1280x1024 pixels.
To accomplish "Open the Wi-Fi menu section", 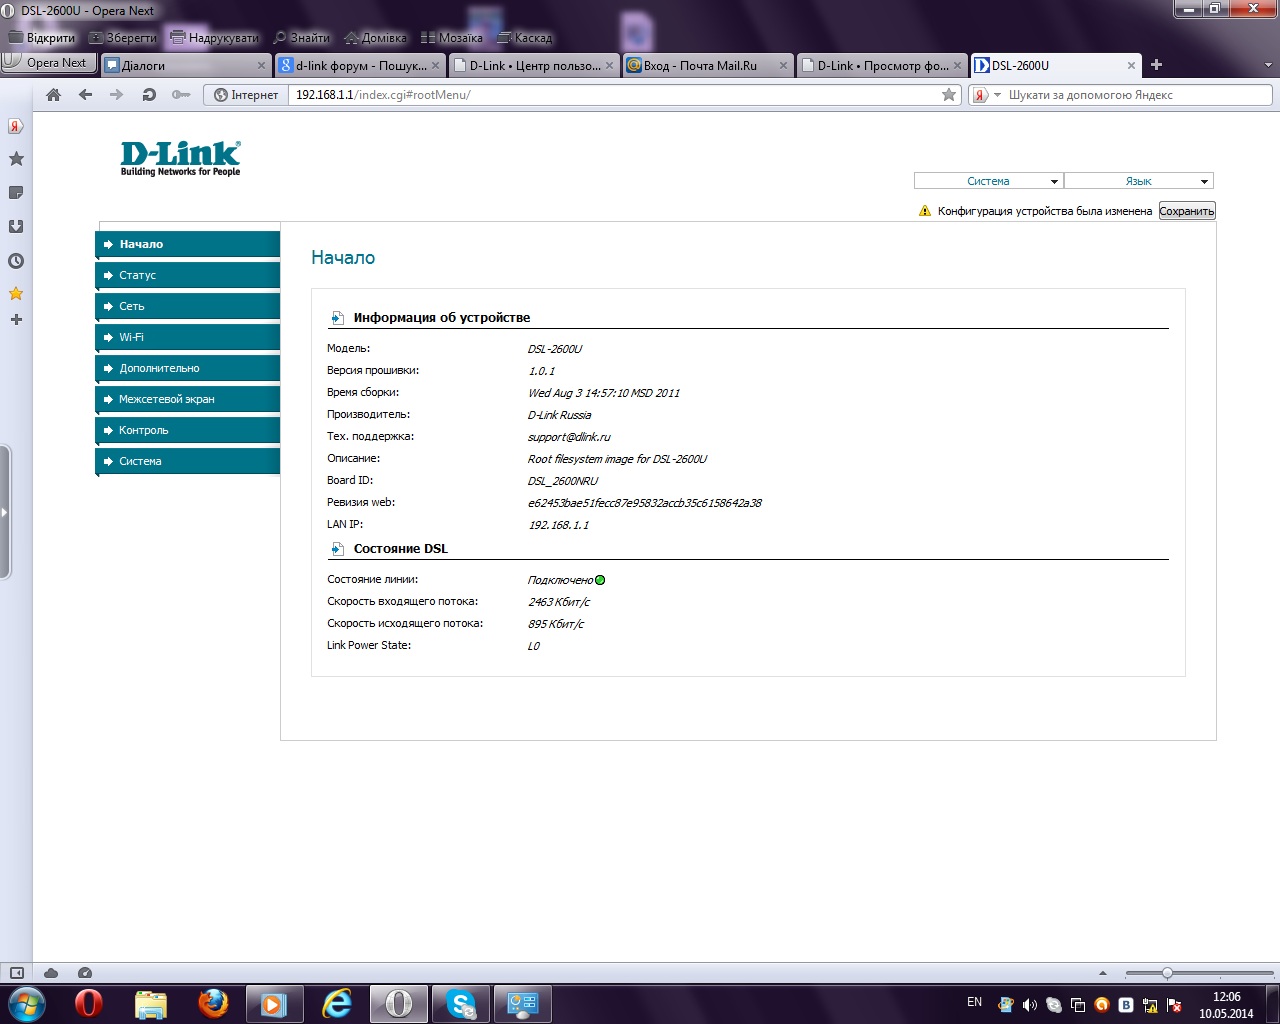I will click(188, 337).
